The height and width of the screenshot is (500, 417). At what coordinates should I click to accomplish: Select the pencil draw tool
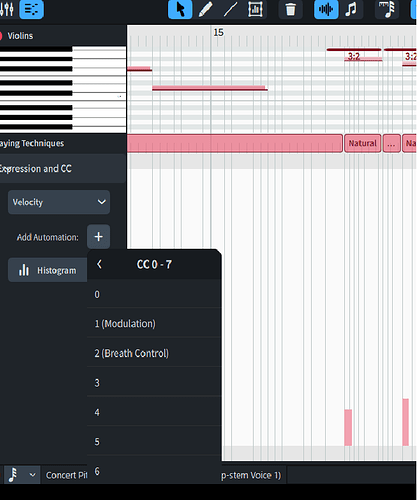(205, 9)
